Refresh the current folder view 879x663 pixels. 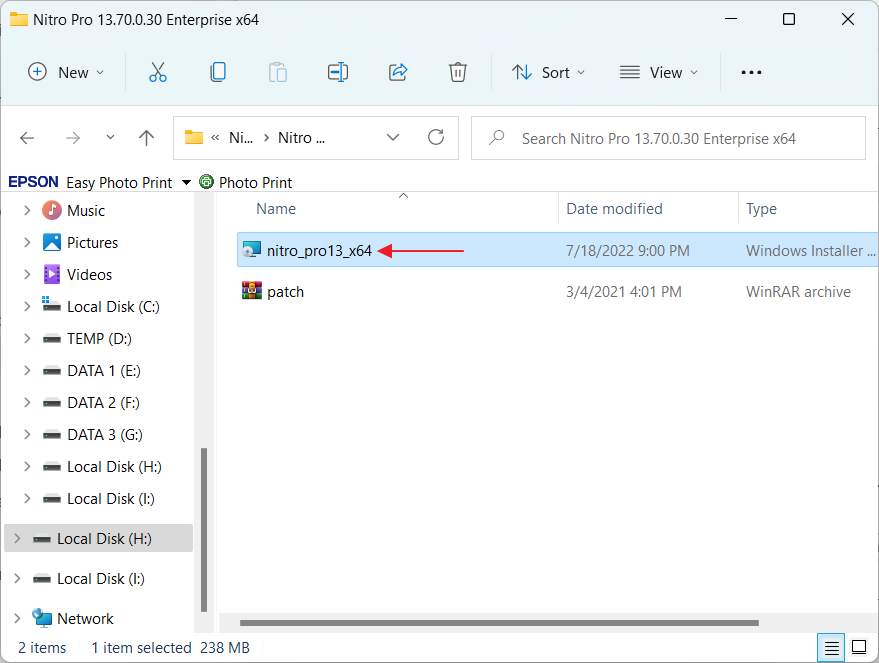click(436, 137)
